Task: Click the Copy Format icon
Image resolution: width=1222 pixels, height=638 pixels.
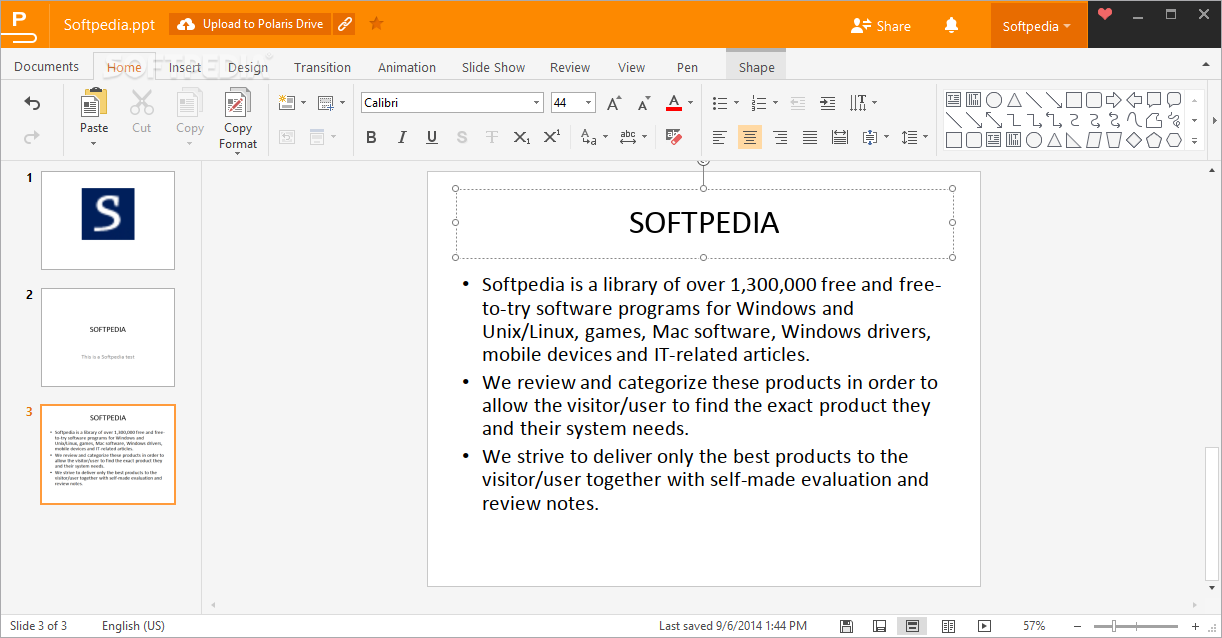Action: [238, 103]
